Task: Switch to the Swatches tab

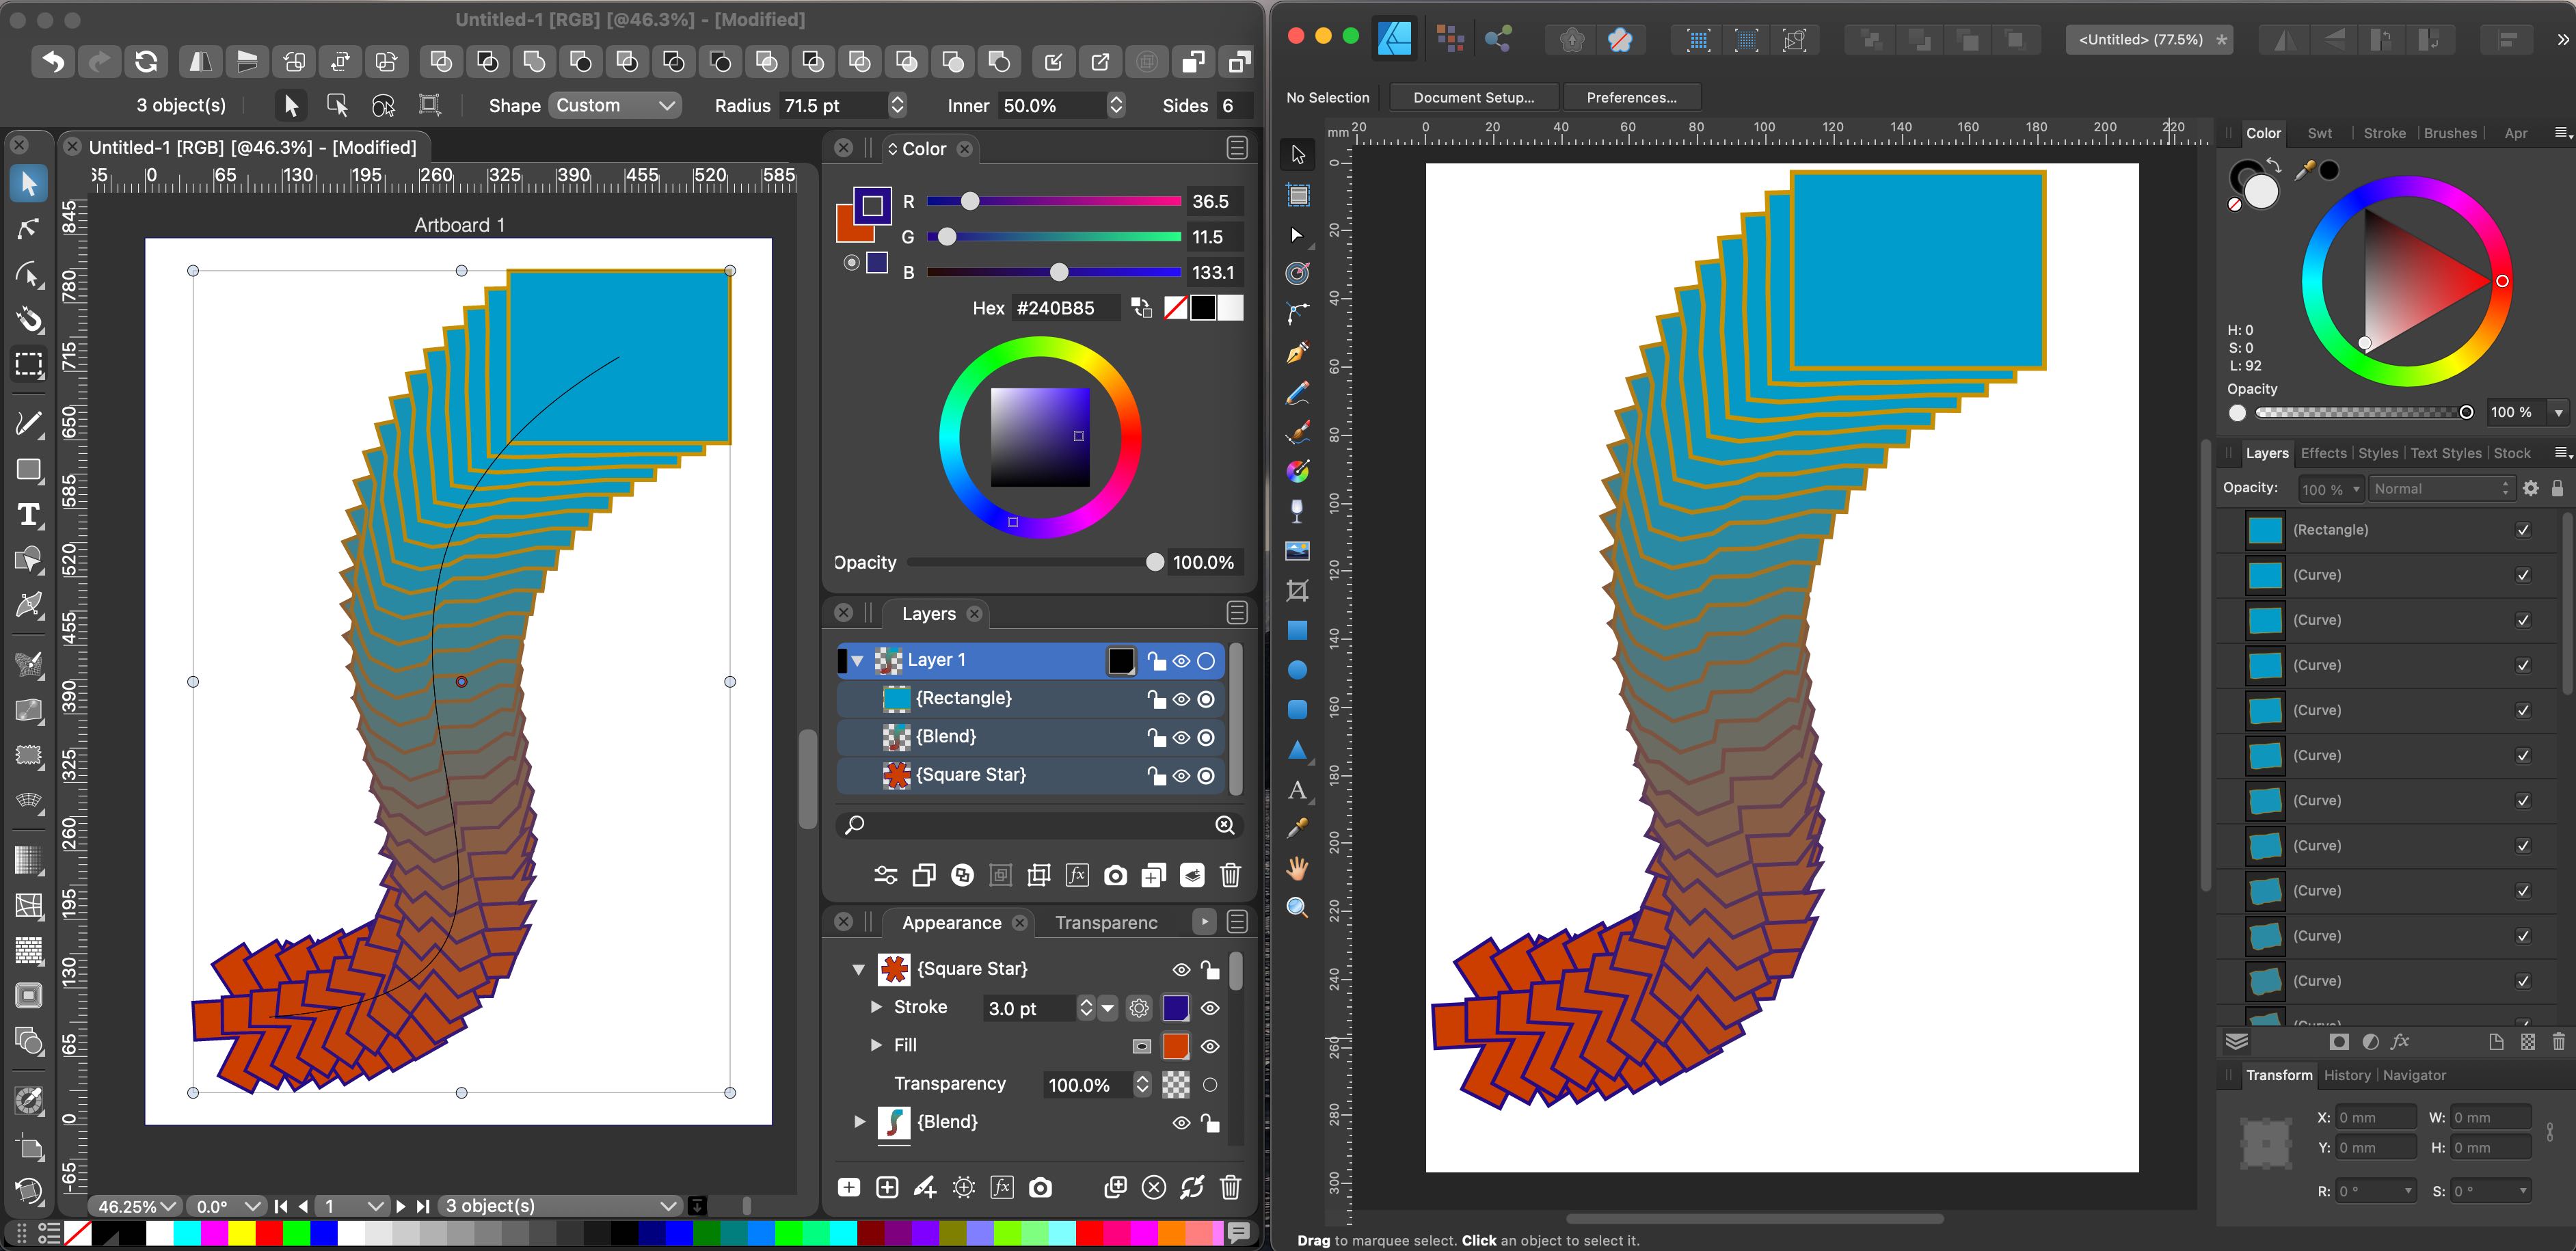Action: [x=2321, y=133]
